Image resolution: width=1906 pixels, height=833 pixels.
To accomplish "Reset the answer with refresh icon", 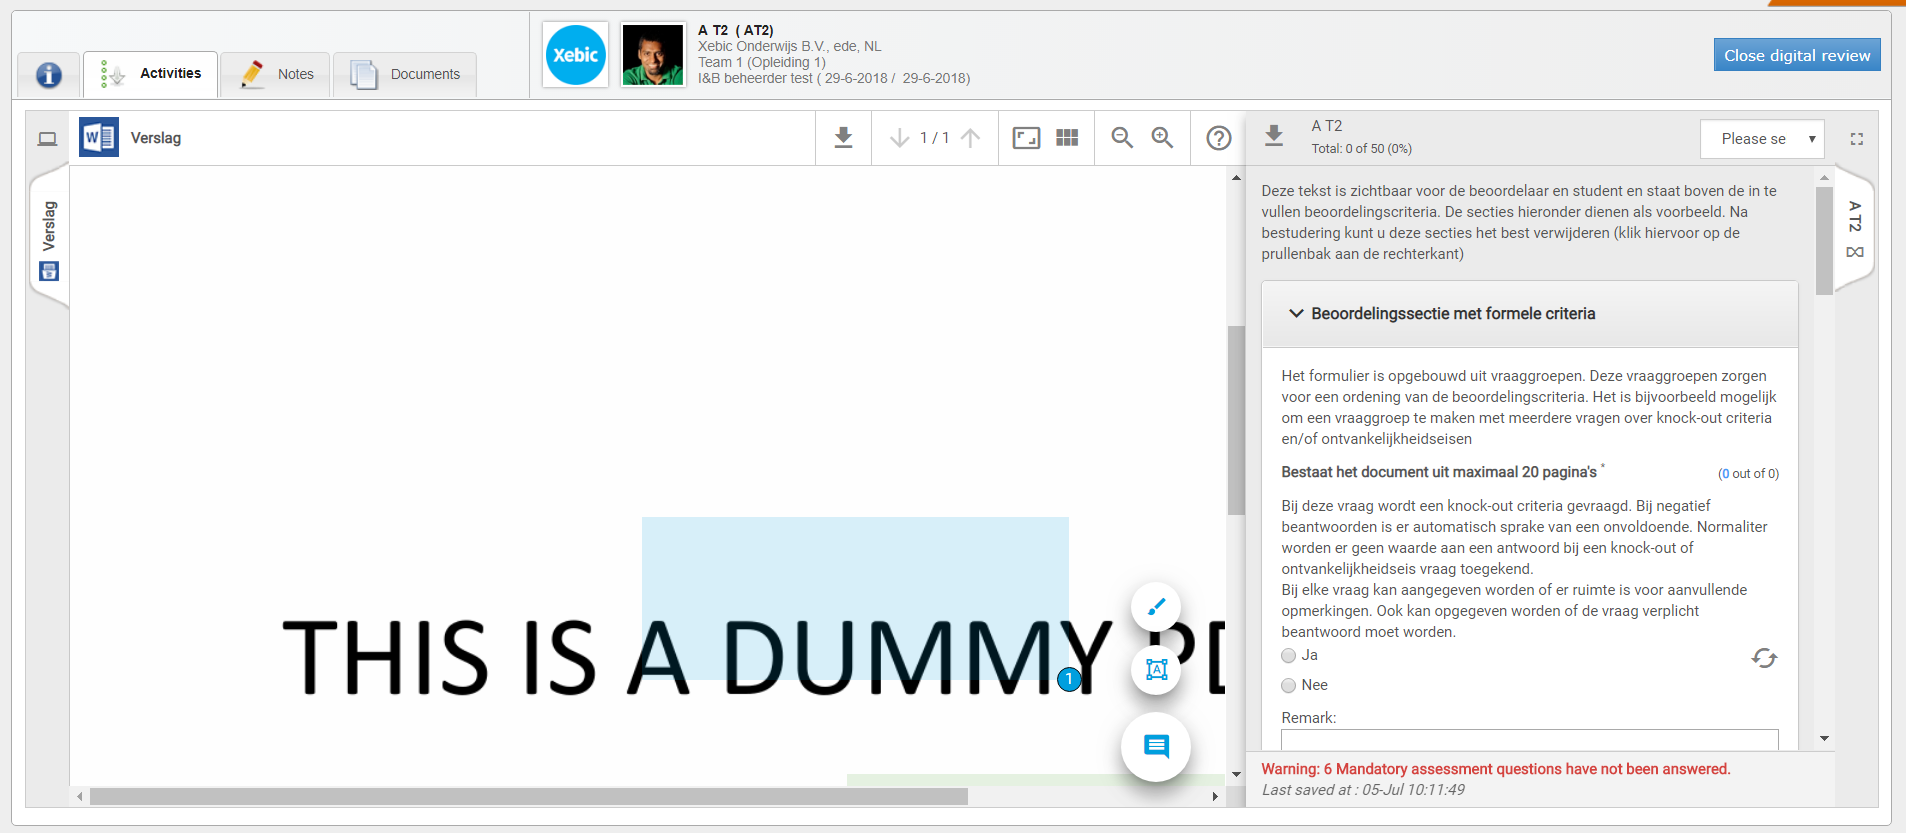I will pyautogui.click(x=1764, y=658).
